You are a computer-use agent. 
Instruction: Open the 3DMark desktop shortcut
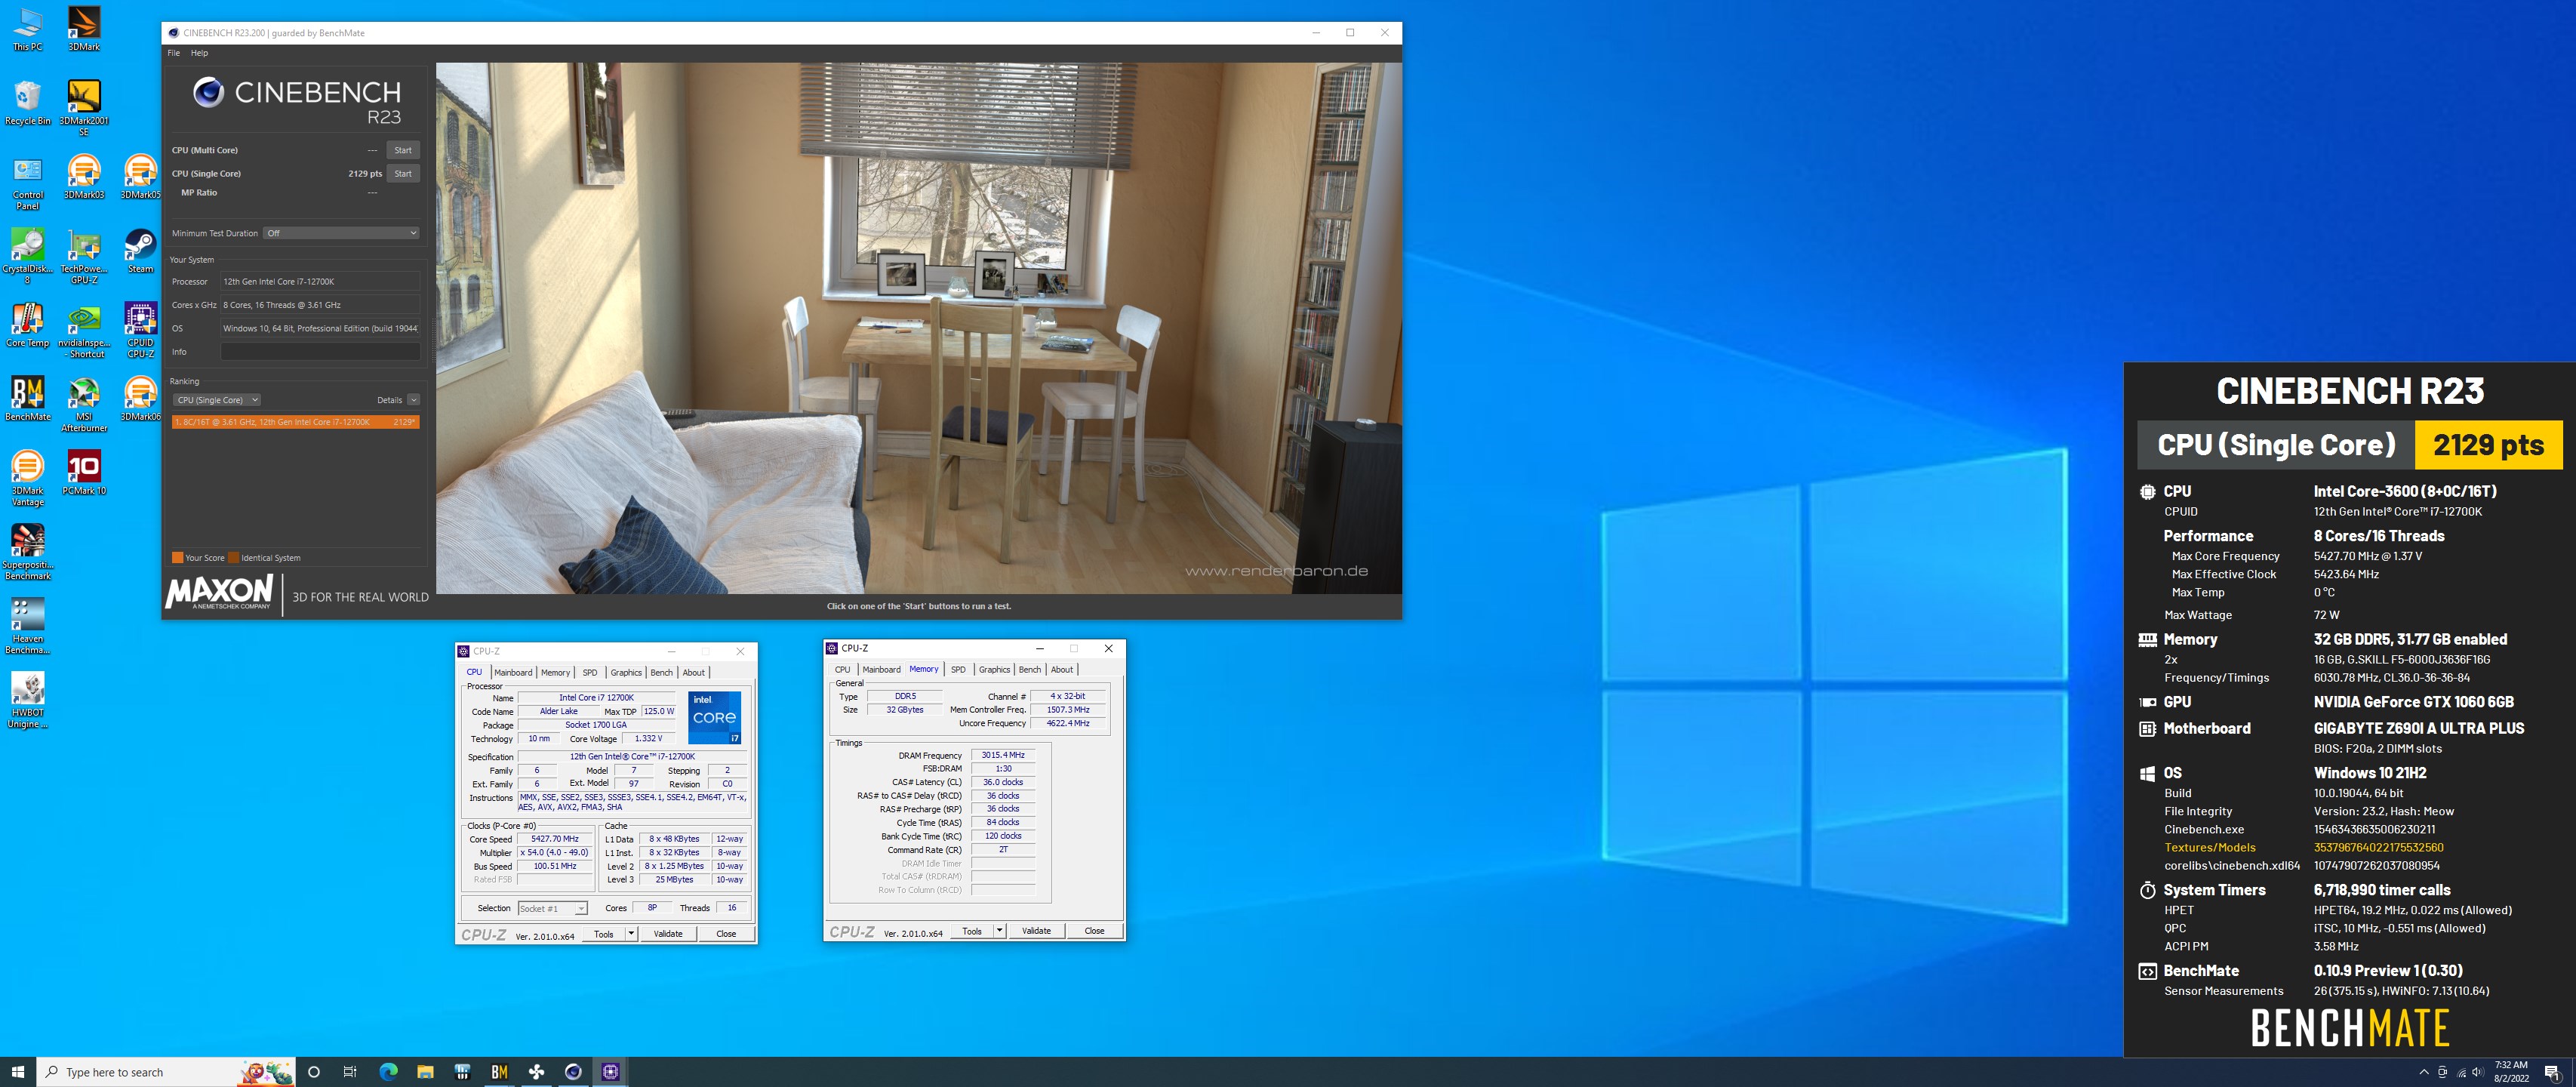pos(84,29)
